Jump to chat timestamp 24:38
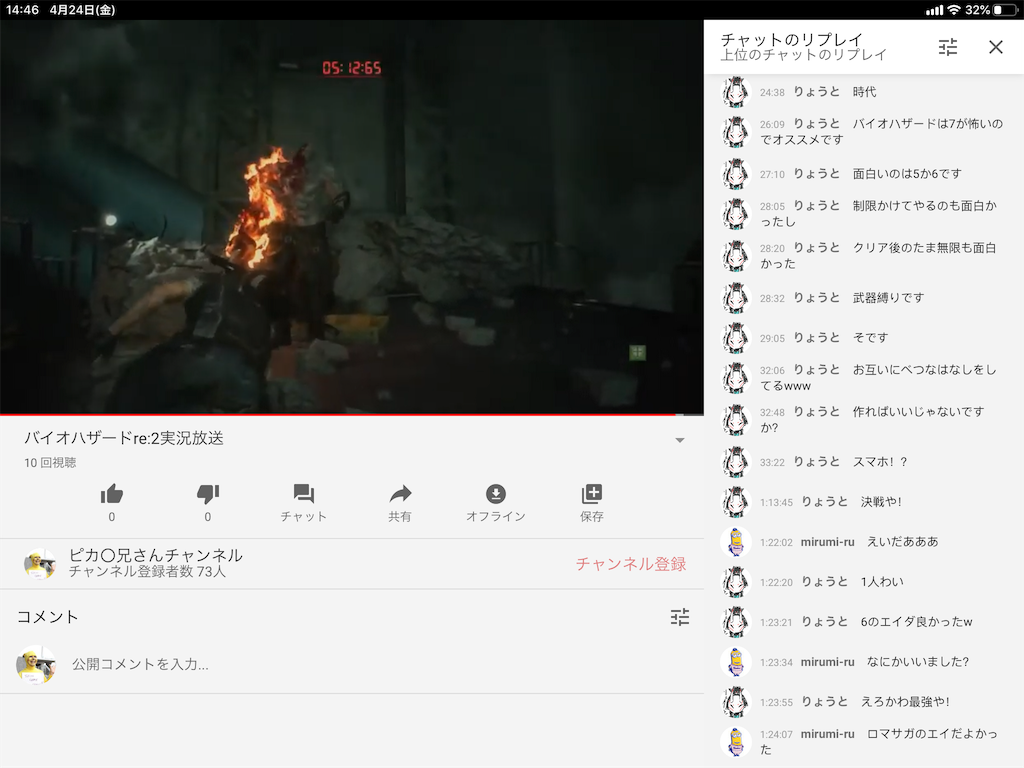Image resolution: width=1024 pixels, height=768 pixels. [x=772, y=93]
